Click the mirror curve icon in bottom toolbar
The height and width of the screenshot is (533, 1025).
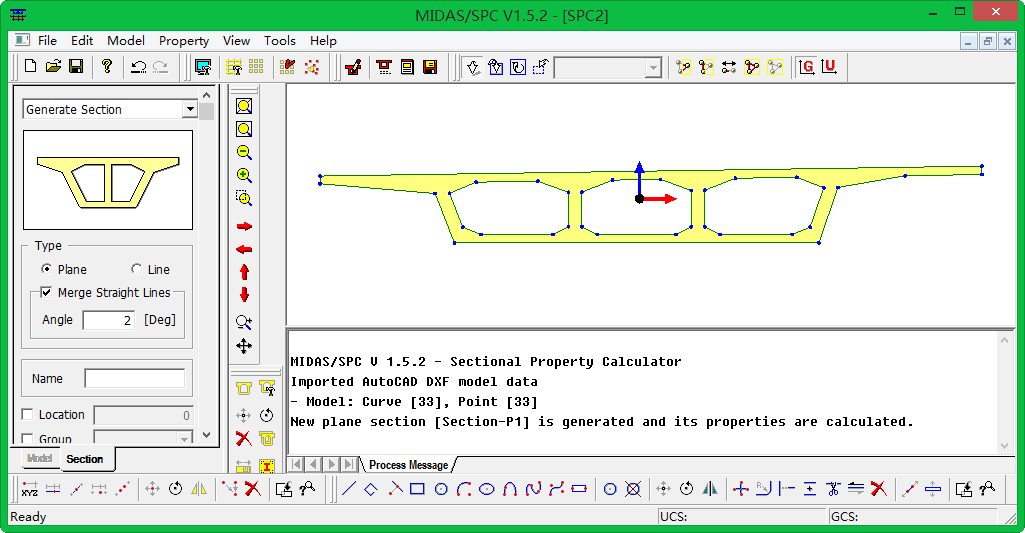click(710, 489)
